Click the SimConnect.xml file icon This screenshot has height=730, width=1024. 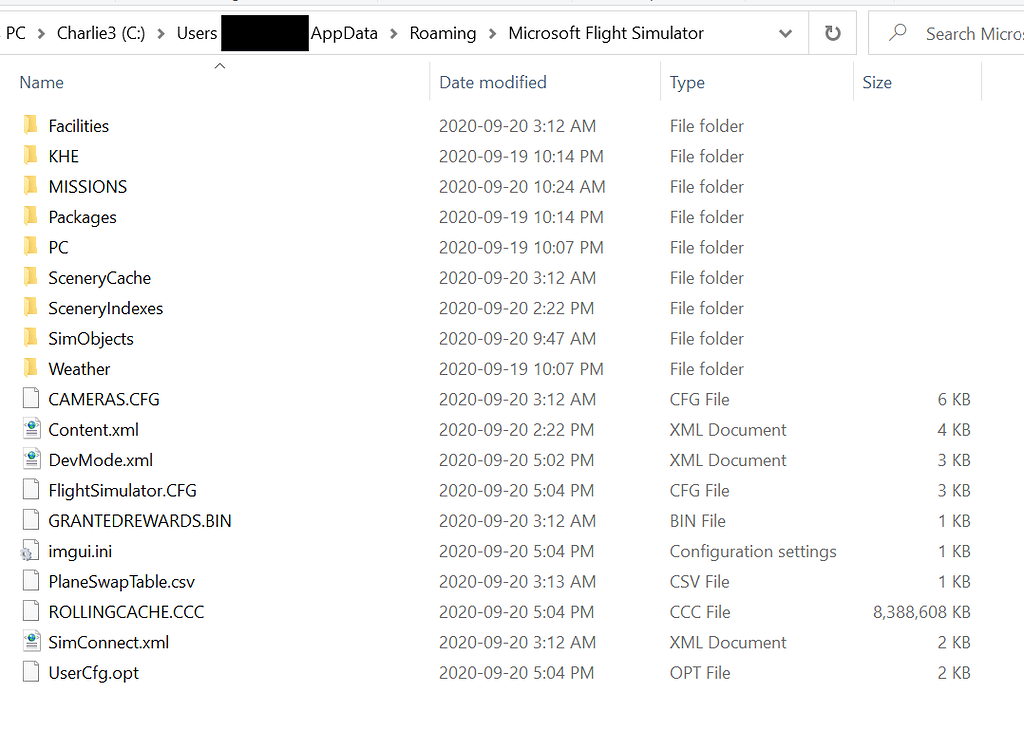pos(30,642)
